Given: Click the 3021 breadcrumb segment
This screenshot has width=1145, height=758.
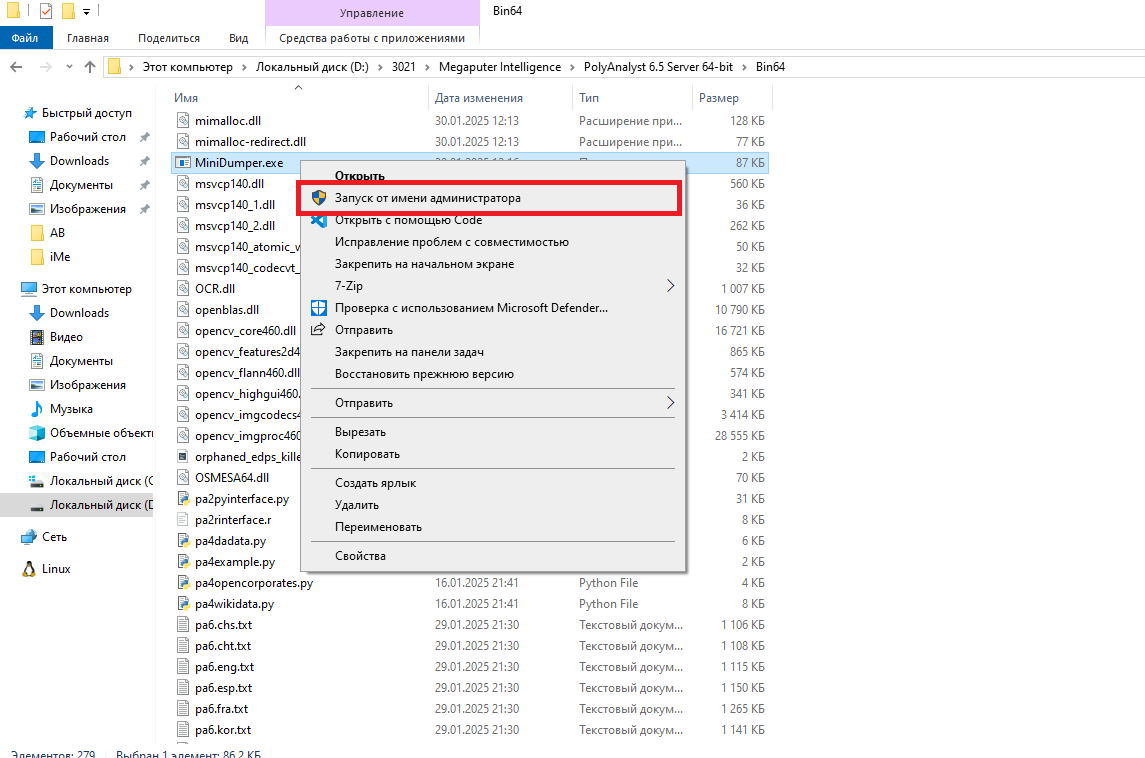Looking at the screenshot, I should pos(403,67).
